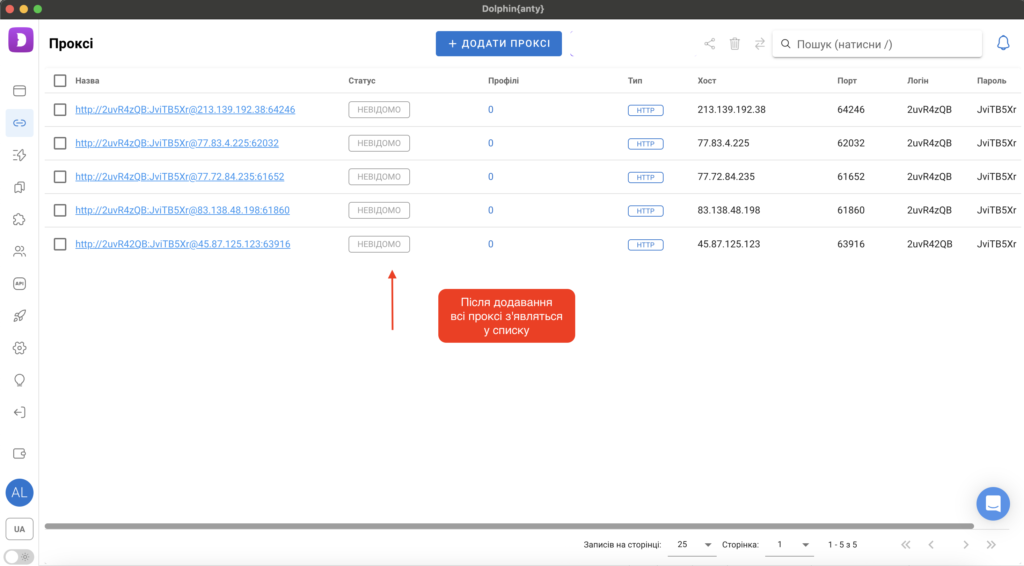Open the settings gear in sidebar
Image resolution: width=1024 pixels, height=566 pixels.
(x=19, y=348)
